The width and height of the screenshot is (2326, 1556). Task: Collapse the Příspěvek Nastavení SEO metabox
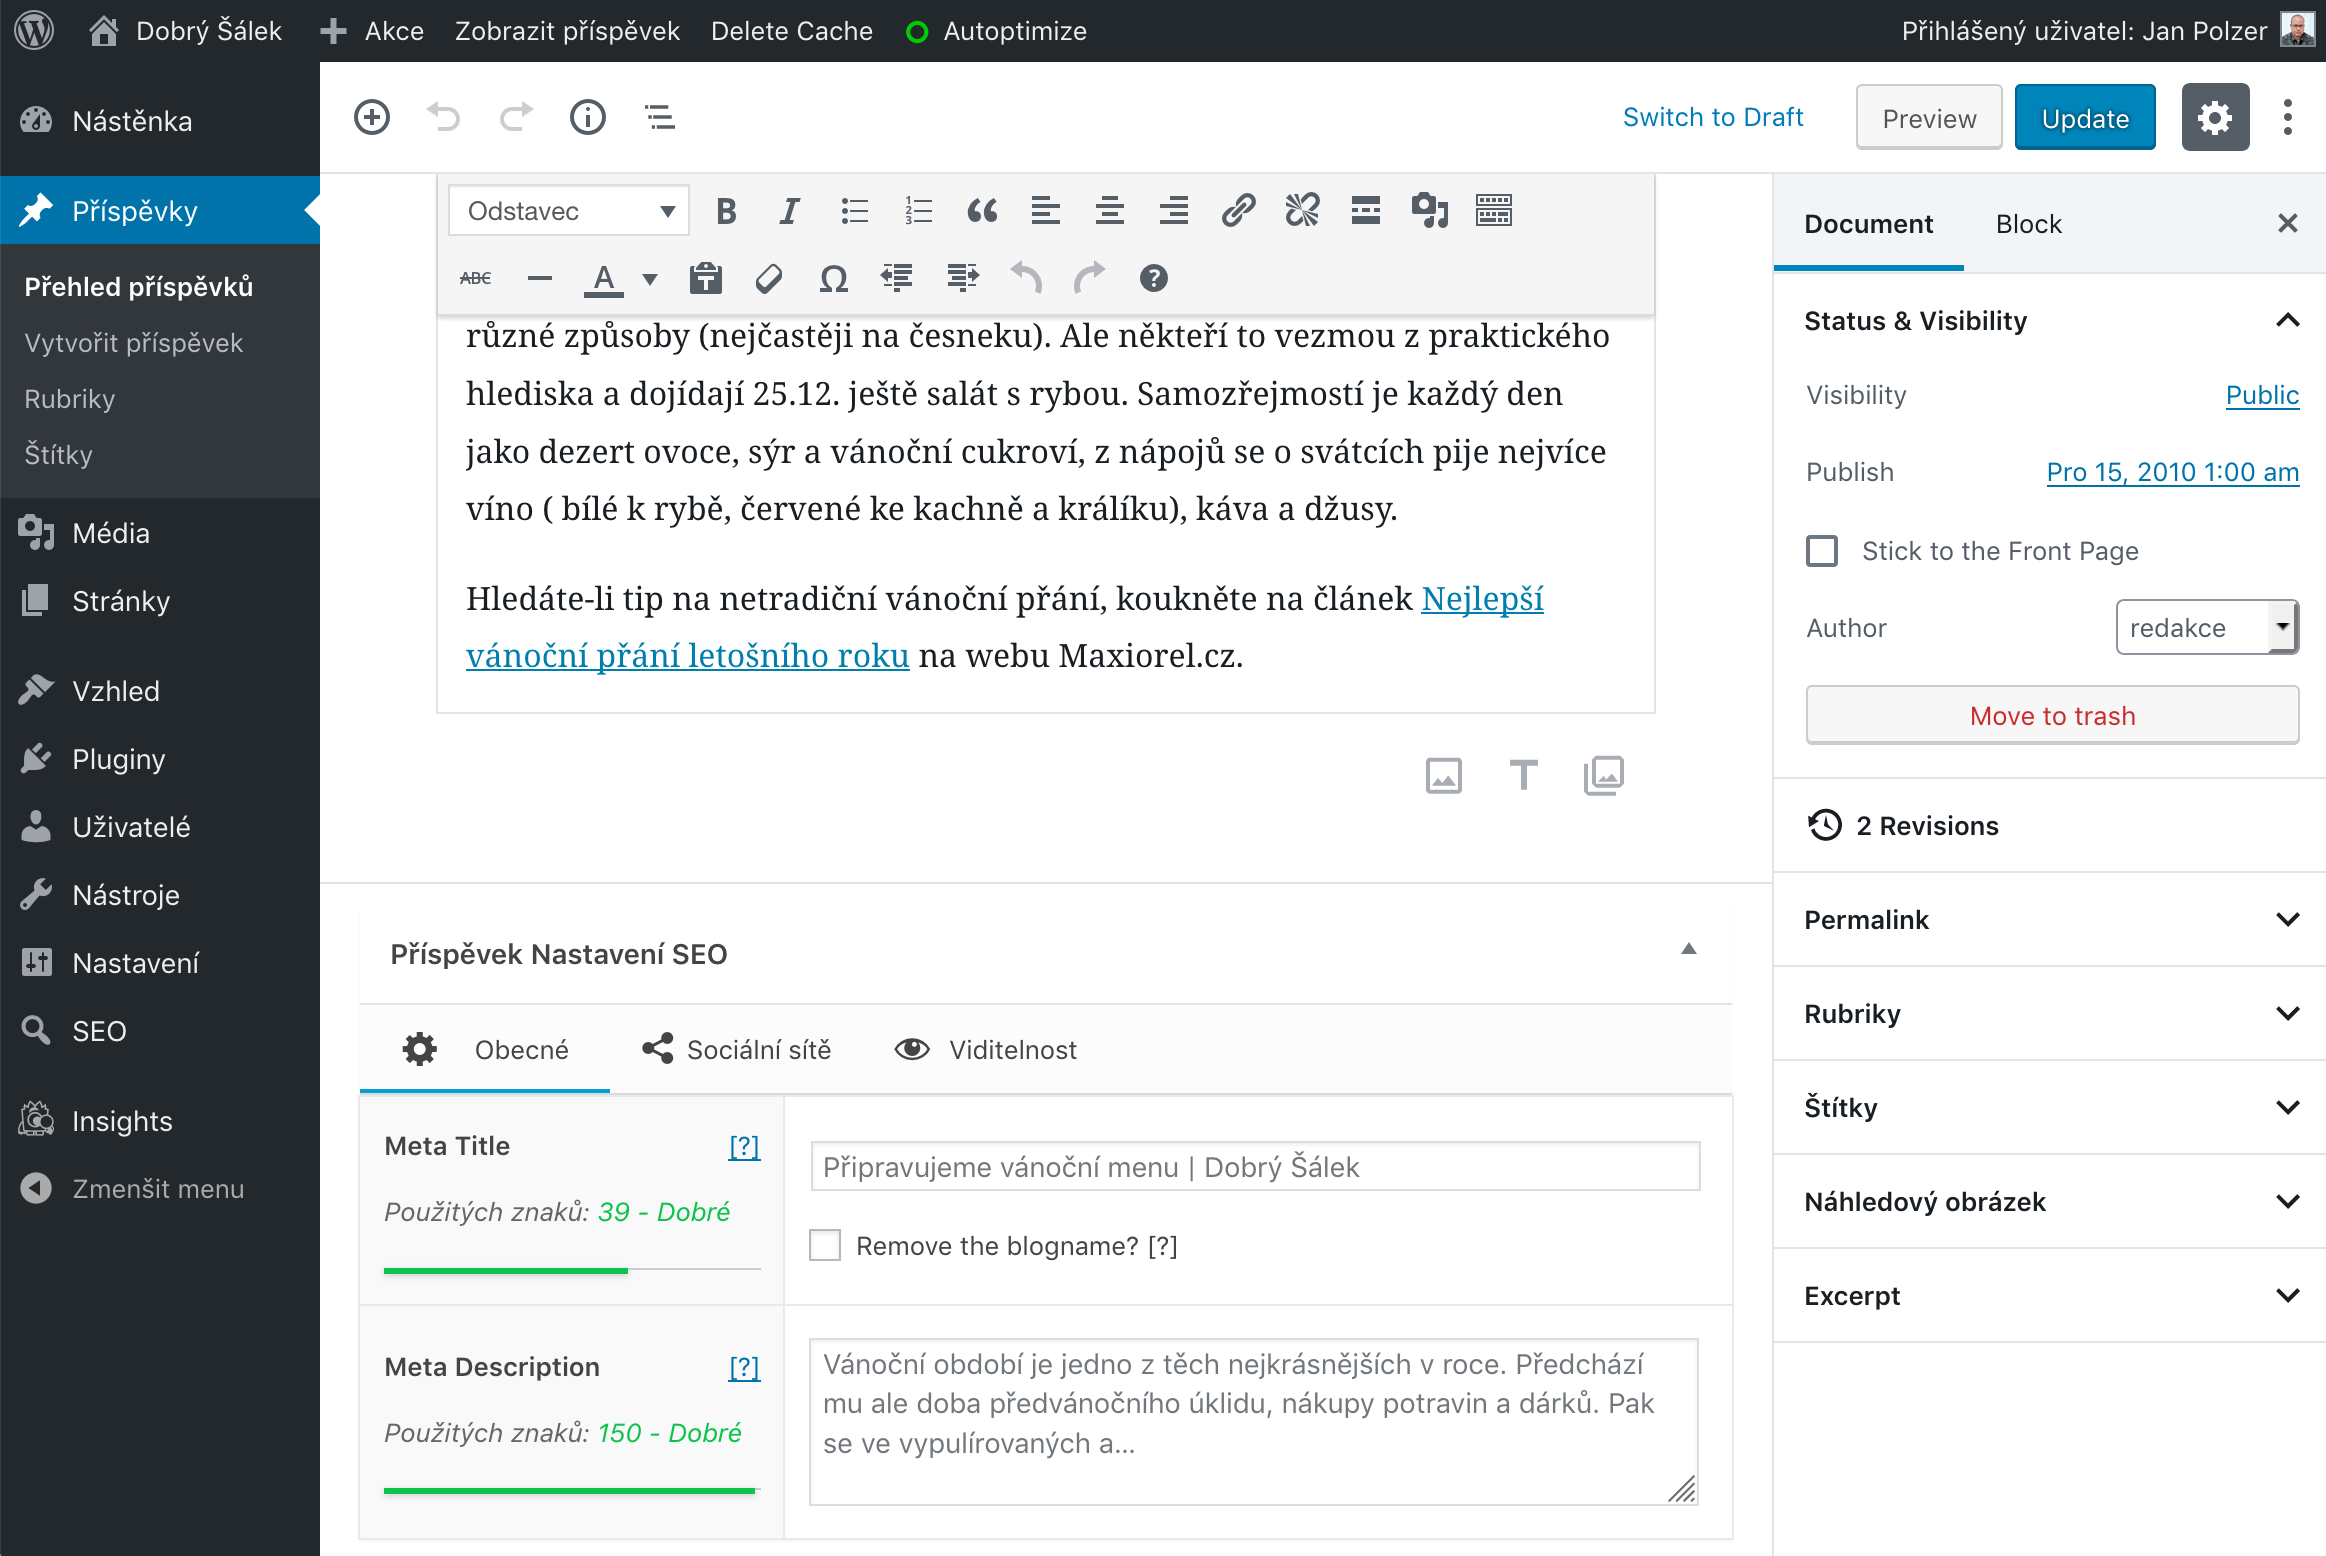1689,949
